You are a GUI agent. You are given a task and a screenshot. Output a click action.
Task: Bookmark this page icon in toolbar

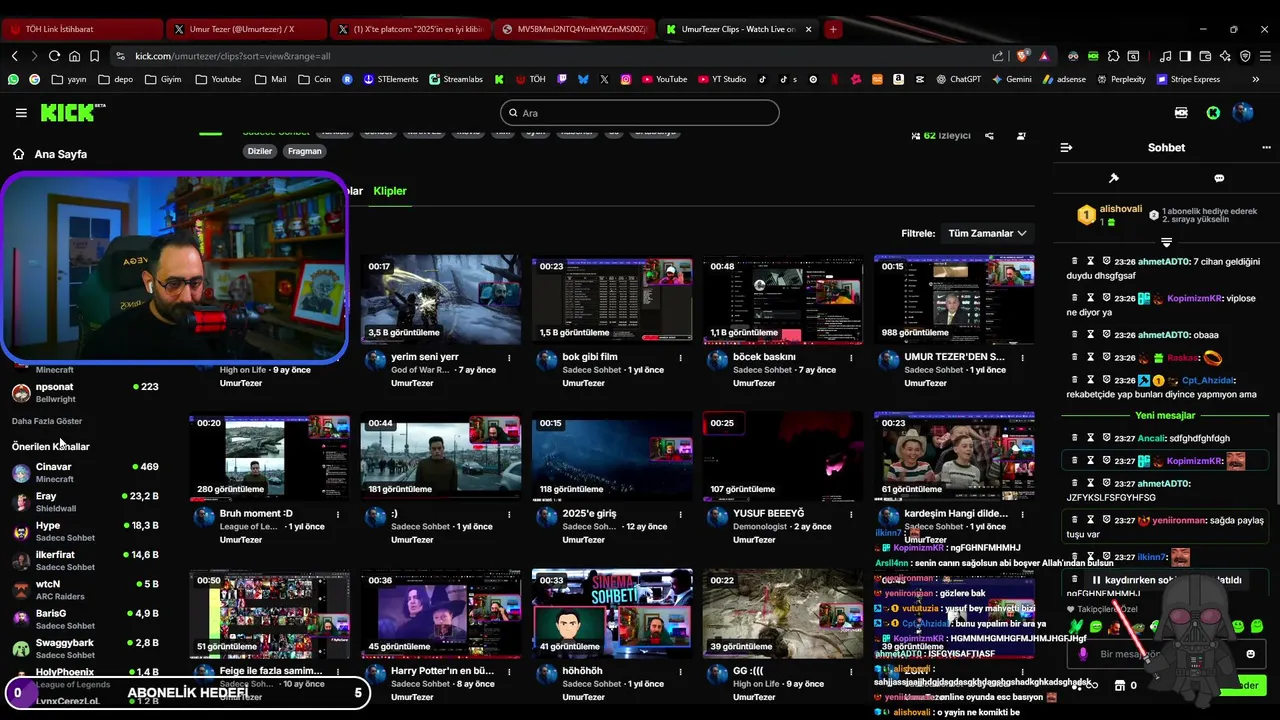(95, 56)
